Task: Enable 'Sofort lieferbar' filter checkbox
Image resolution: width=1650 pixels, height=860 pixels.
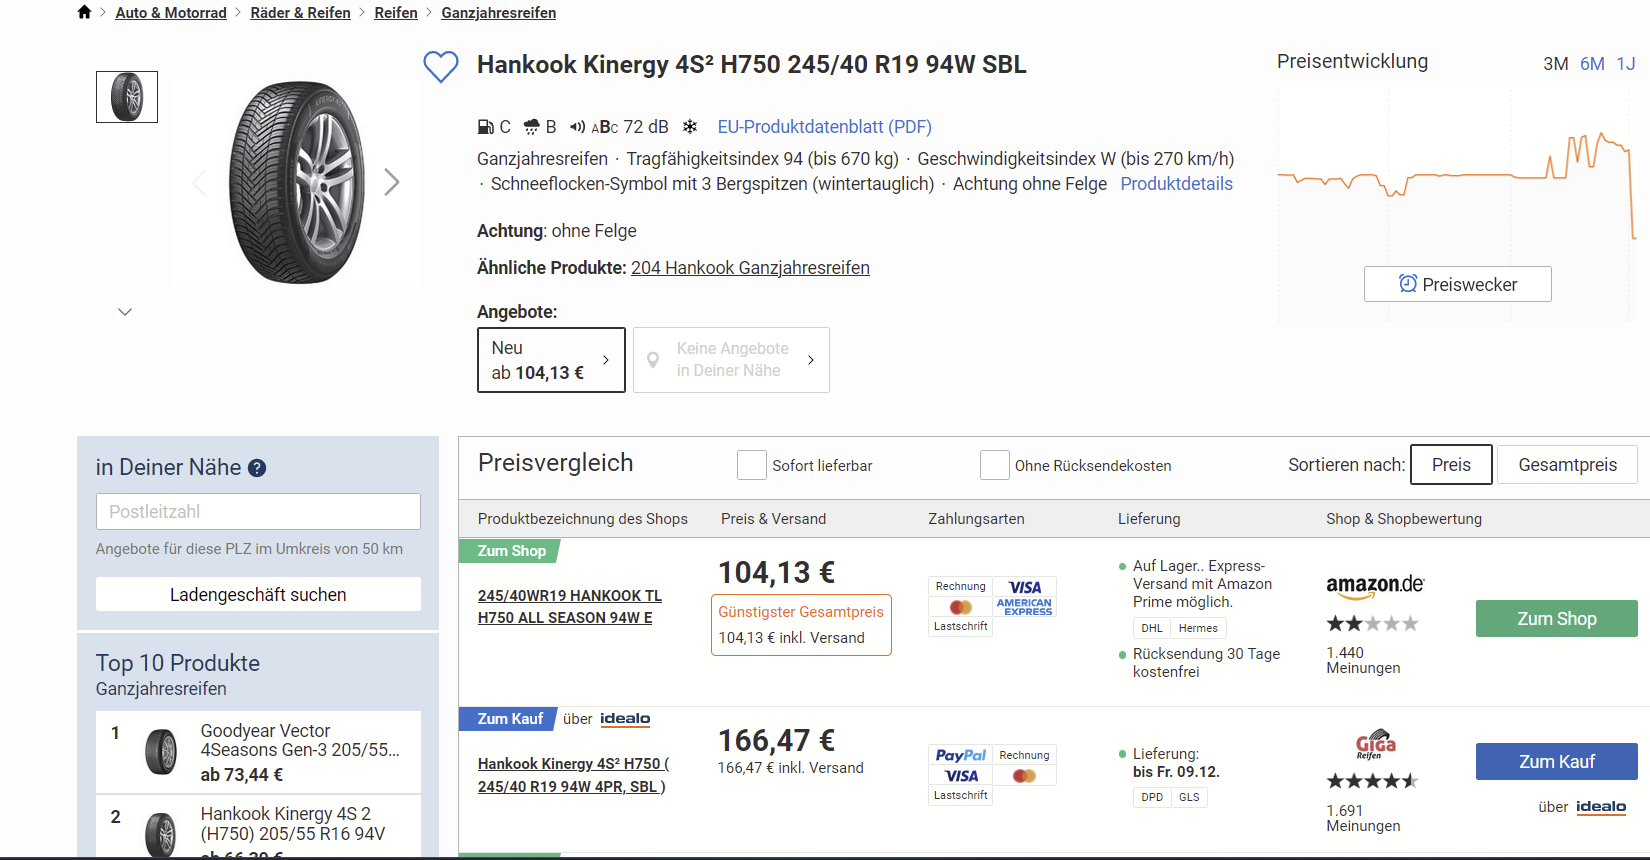Action: (x=751, y=465)
